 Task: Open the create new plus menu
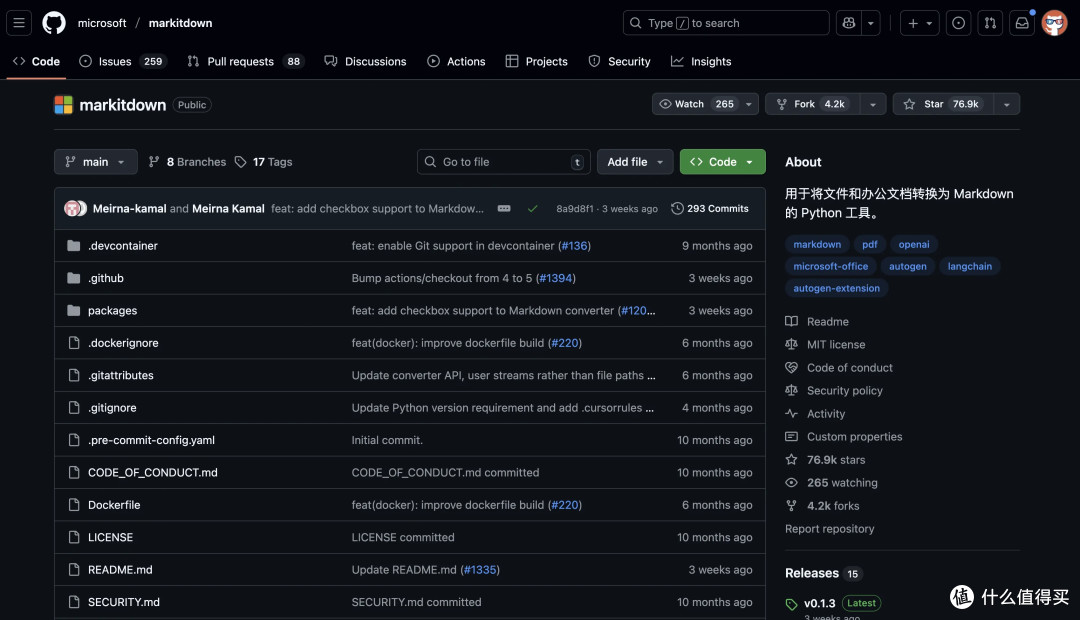pos(920,23)
